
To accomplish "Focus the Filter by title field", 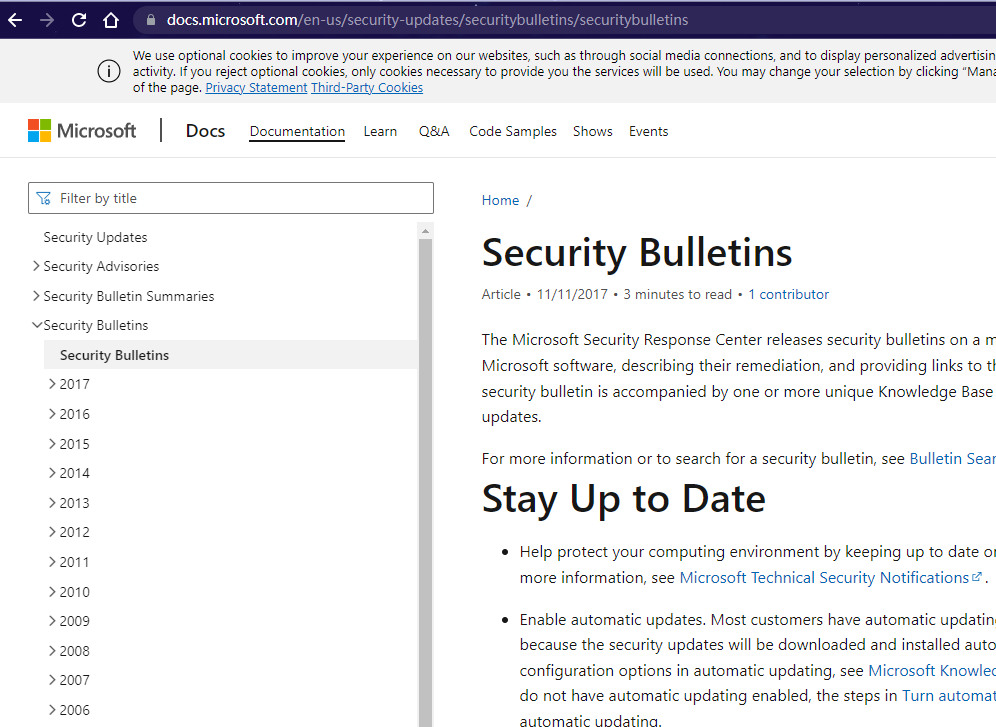I will (231, 198).
